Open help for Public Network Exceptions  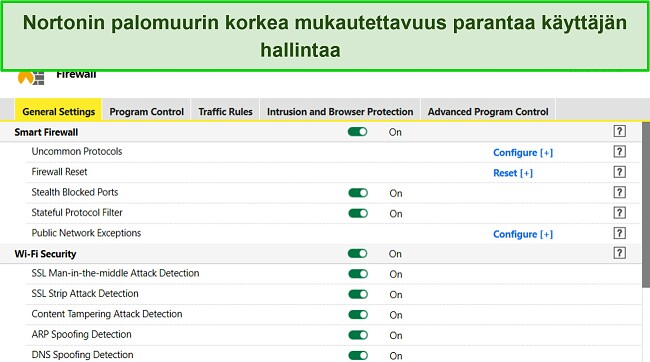pos(619,233)
